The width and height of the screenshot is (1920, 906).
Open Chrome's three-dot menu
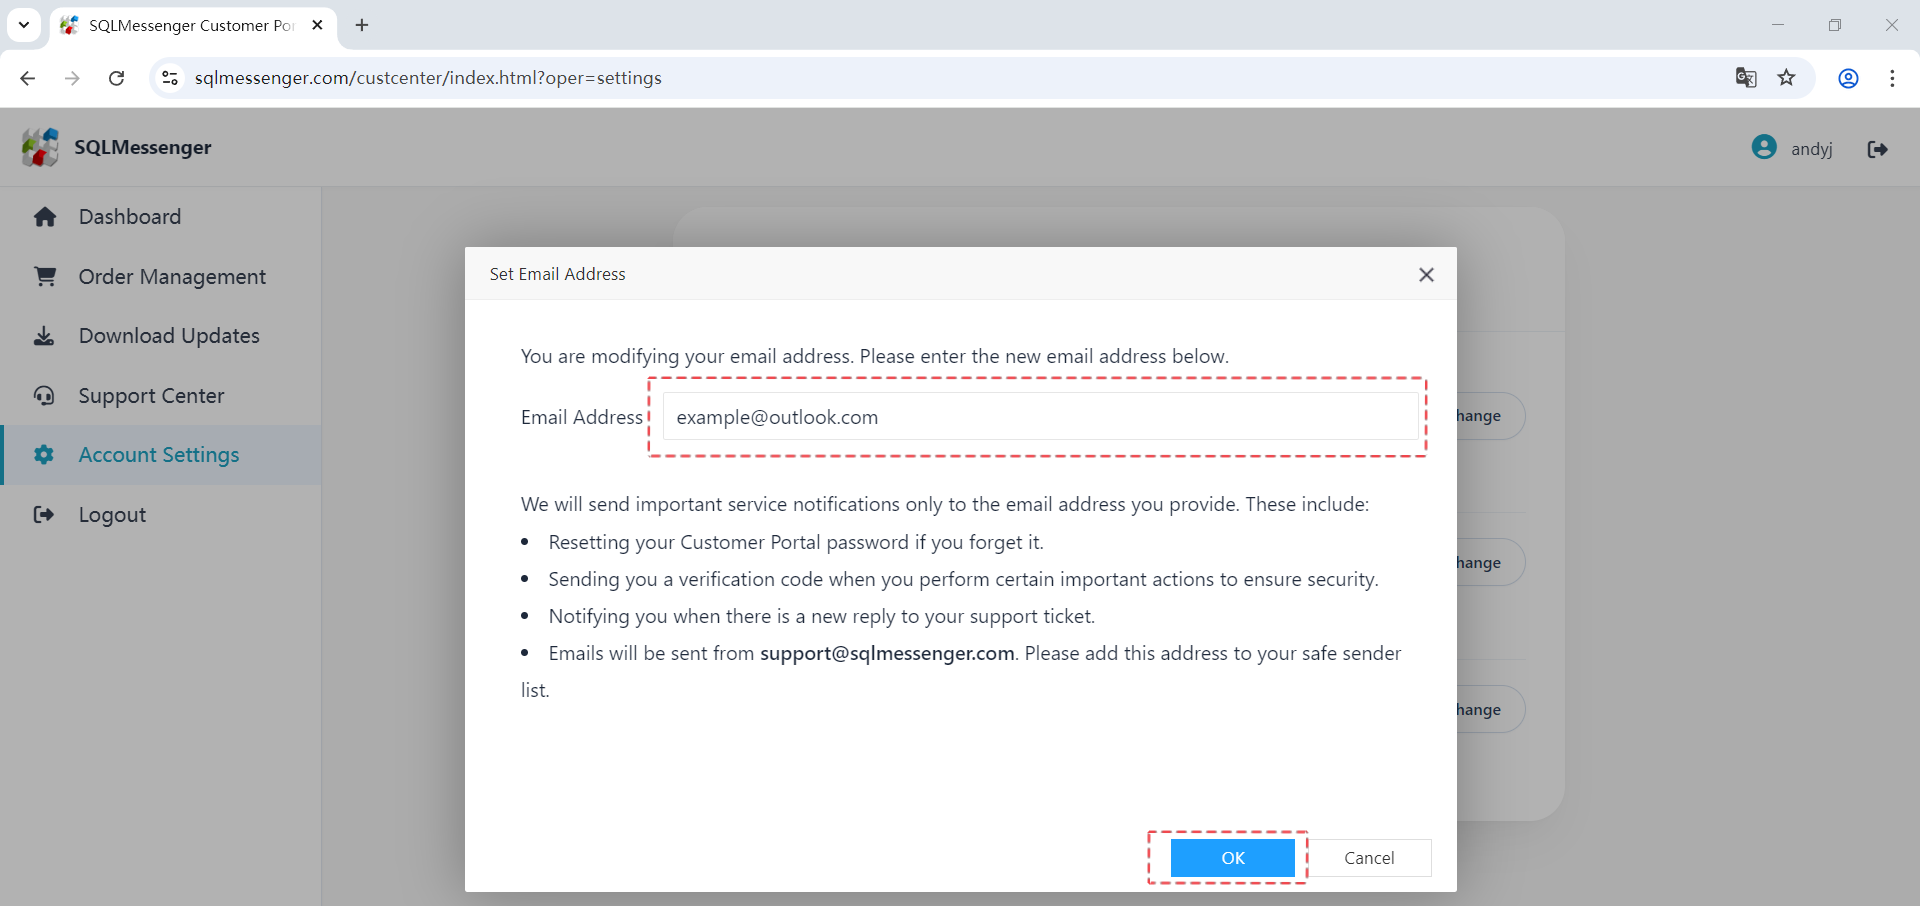tap(1892, 78)
